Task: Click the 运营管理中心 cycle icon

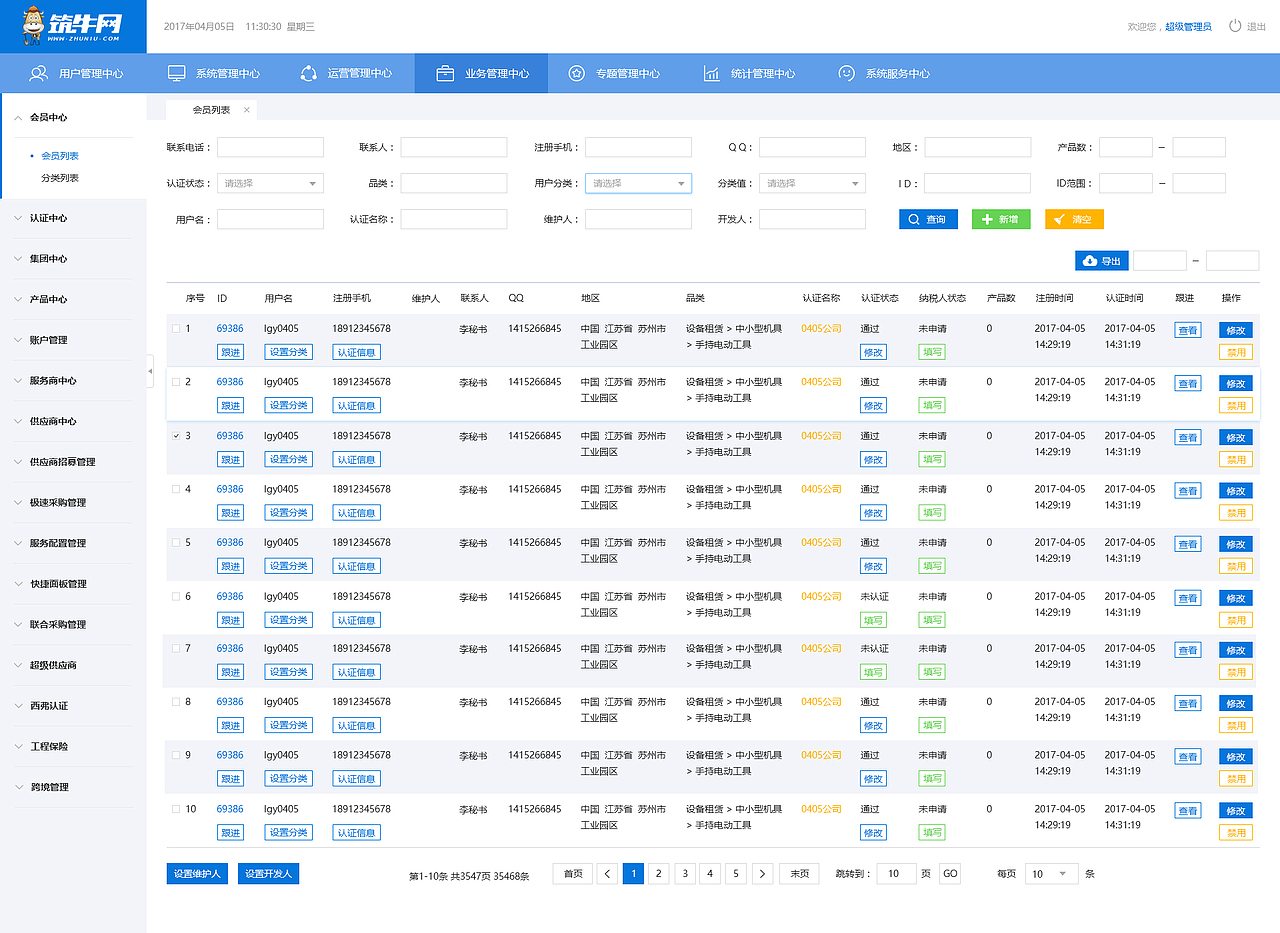Action: (308, 73)
